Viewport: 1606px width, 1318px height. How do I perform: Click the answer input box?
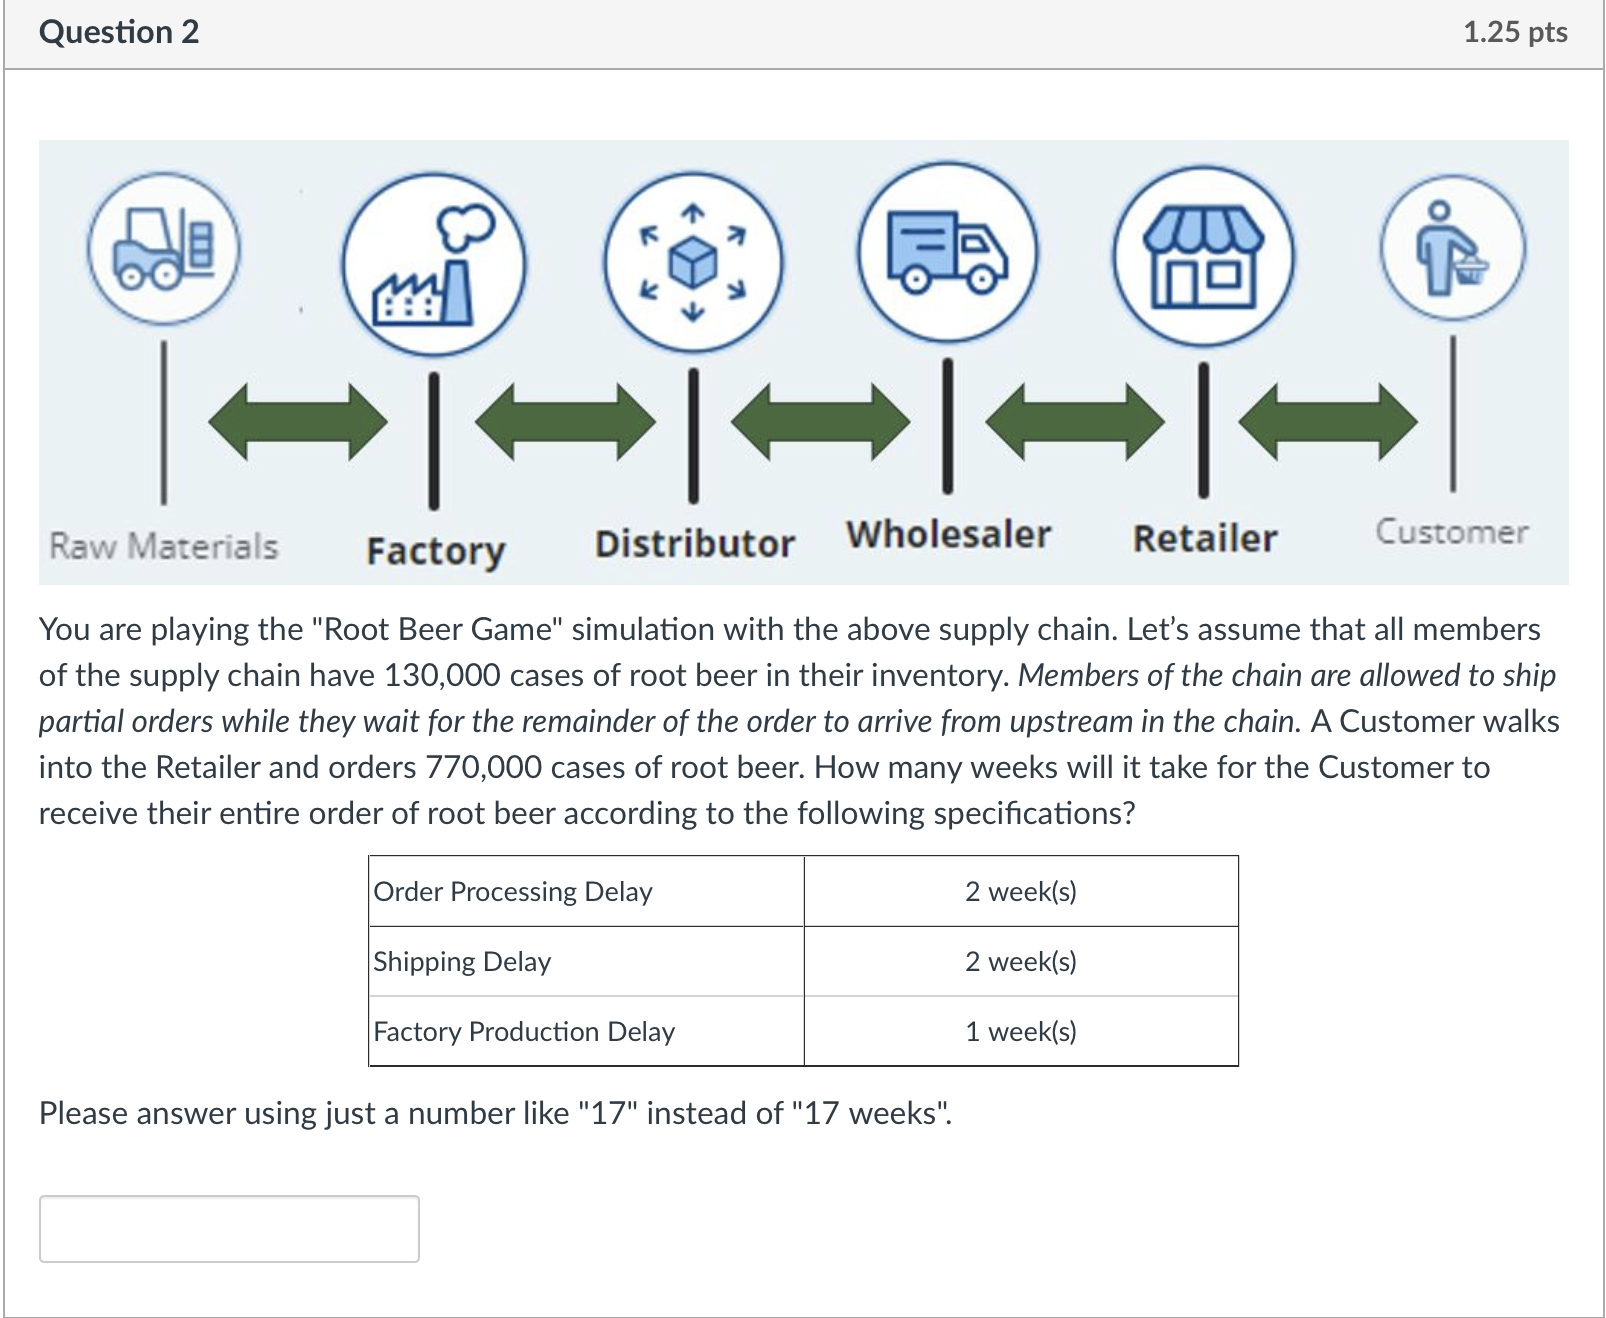point(228,1228)
